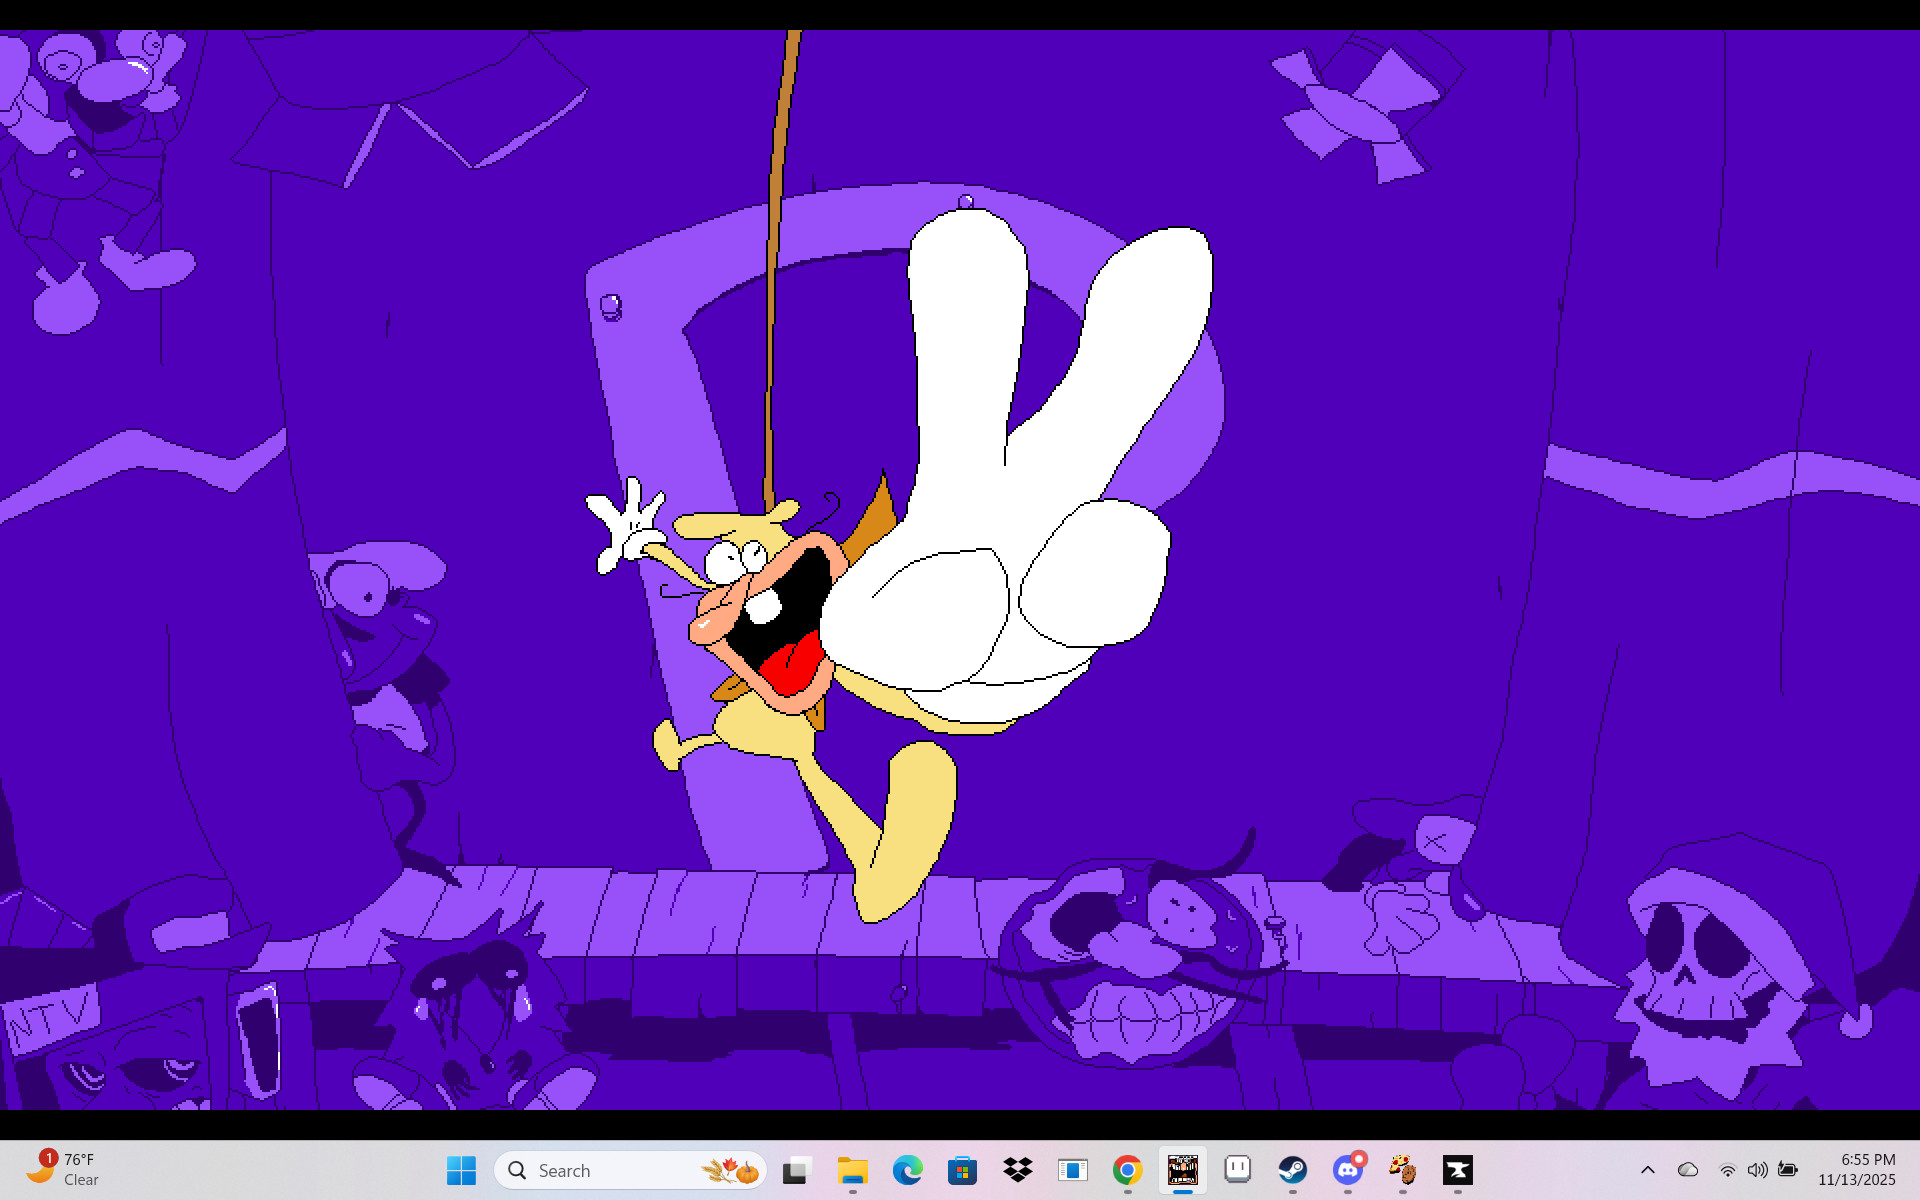The height and width of the screenshot is (1200, 1920).
Task: Open the Windows Start menu
Action: (461, 1170)
